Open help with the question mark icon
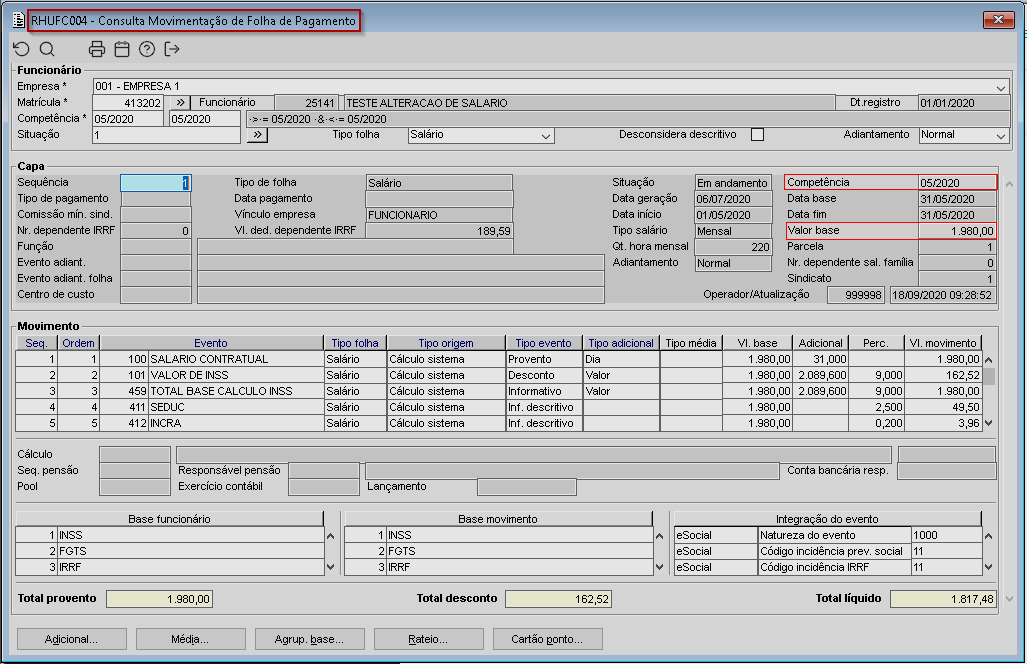Viewport: 1027px width, 664px height. click(147, 49)
